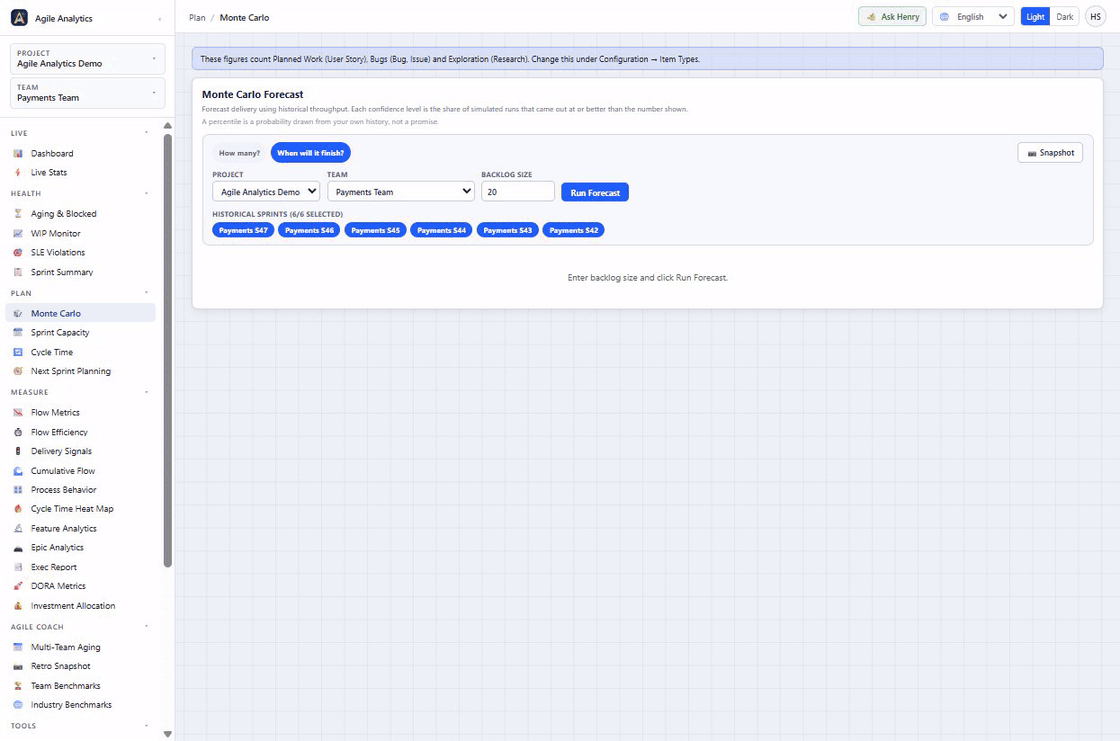Open the Dashboard icon in sidebar

coord(18,154)
